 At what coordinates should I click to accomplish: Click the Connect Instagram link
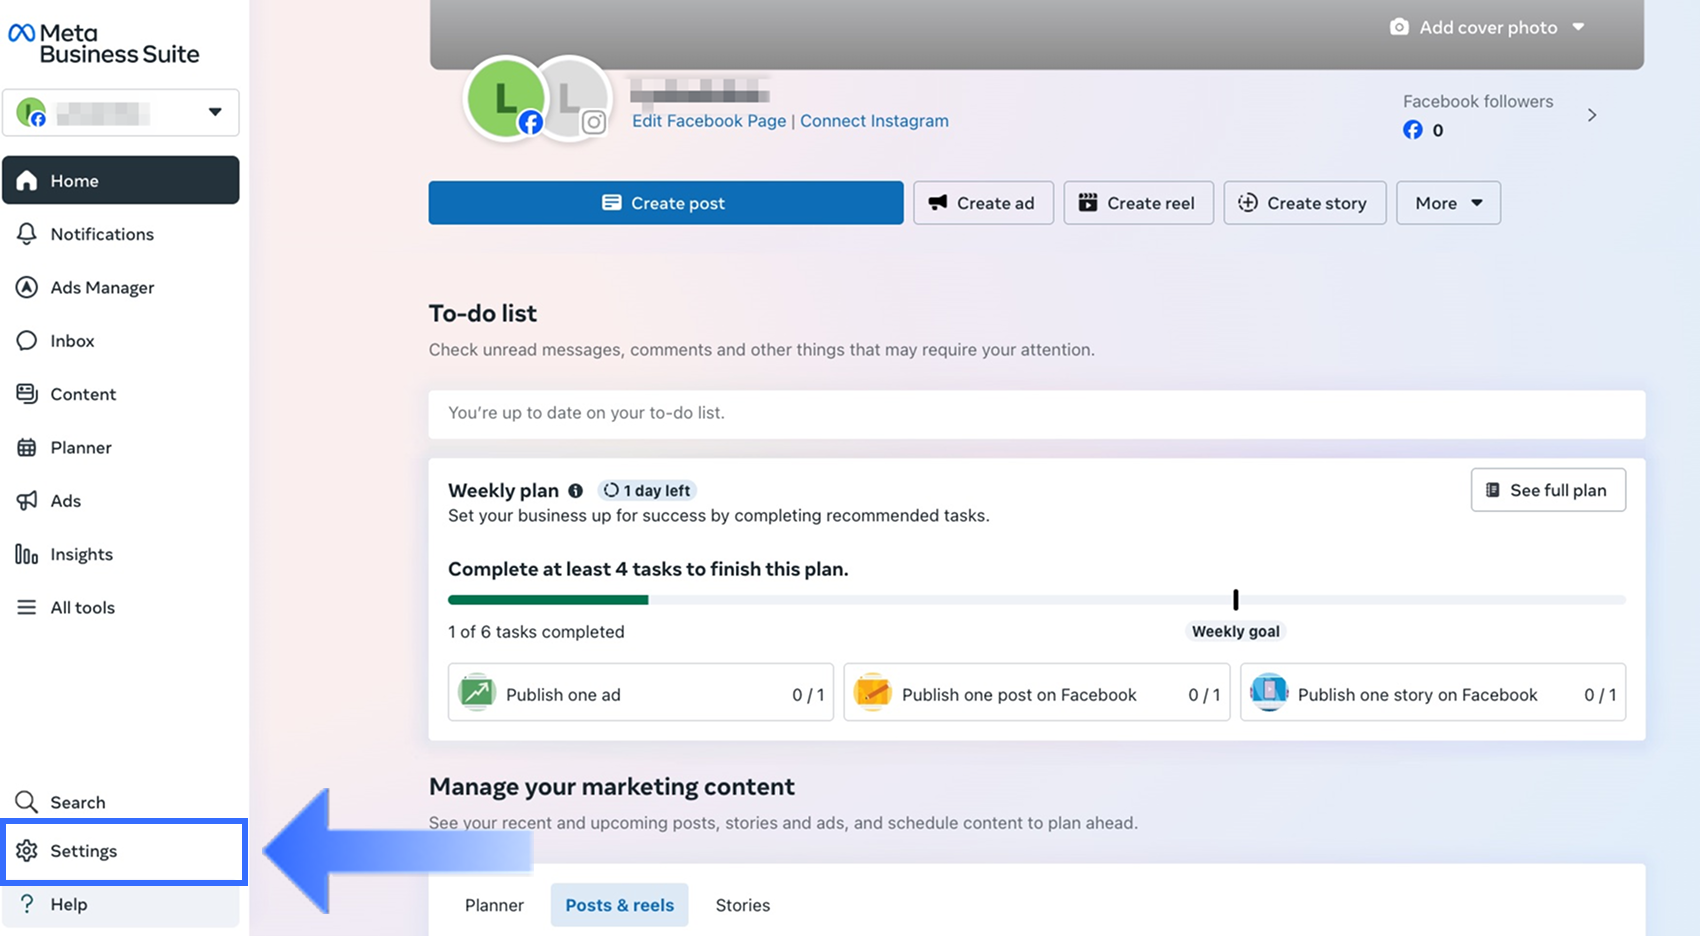pyautogui.click(x=874, y=121)
